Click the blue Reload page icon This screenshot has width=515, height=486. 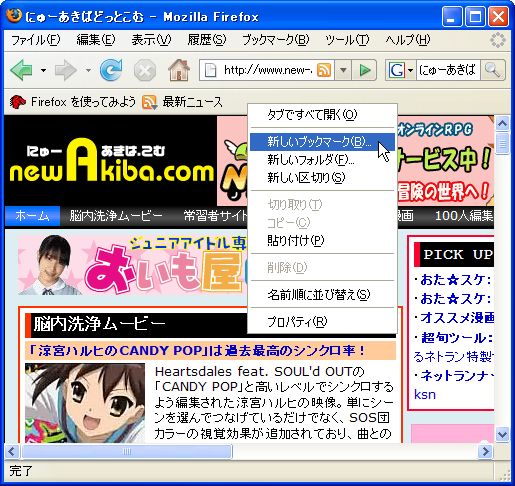point(111,70)
